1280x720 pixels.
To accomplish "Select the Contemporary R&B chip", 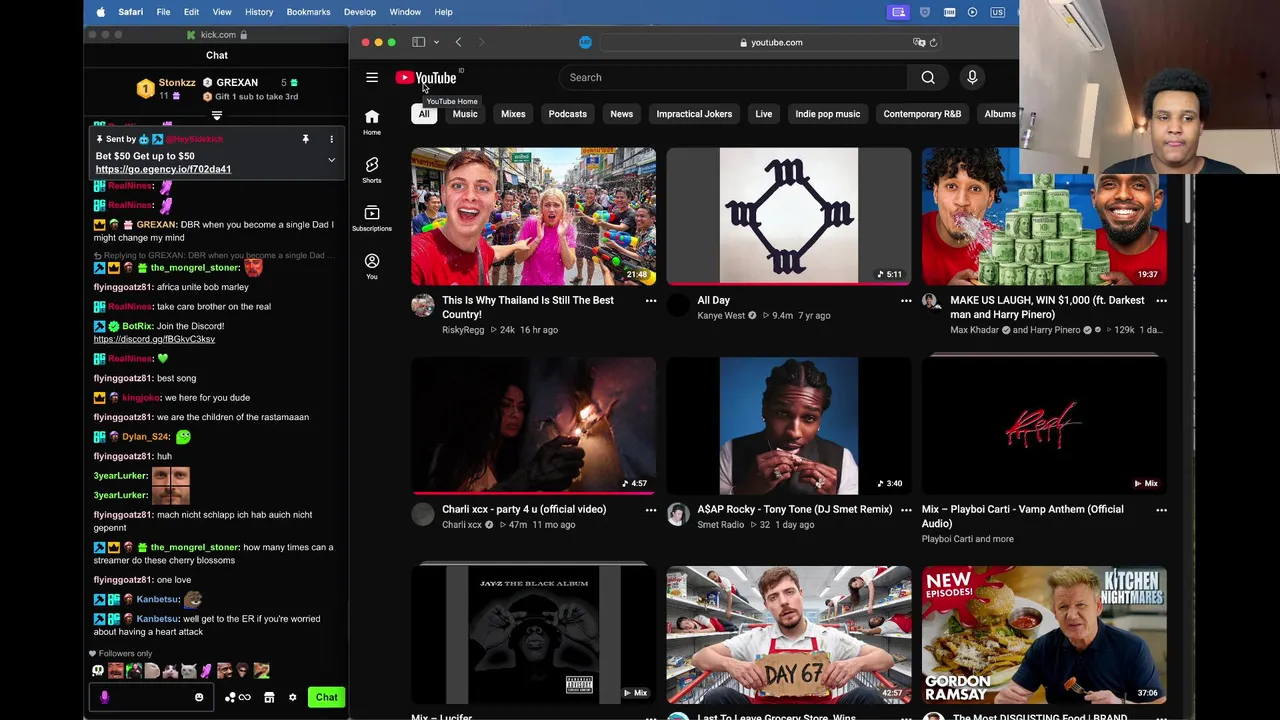I will coord(922,114).
